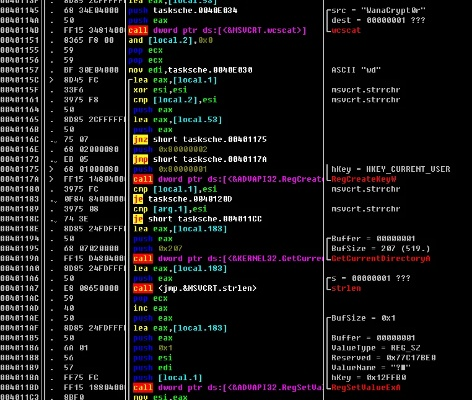The width and height of the screenshot is (472, 400).
Task: Click hex bytes '68 34E04000' in dump column
Action: pos(91,10)
